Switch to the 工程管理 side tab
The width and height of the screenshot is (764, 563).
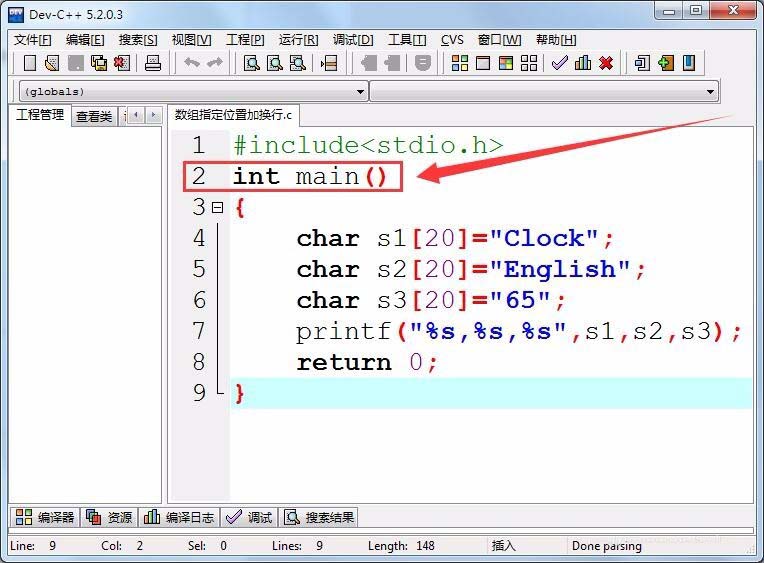click(40, 115)
